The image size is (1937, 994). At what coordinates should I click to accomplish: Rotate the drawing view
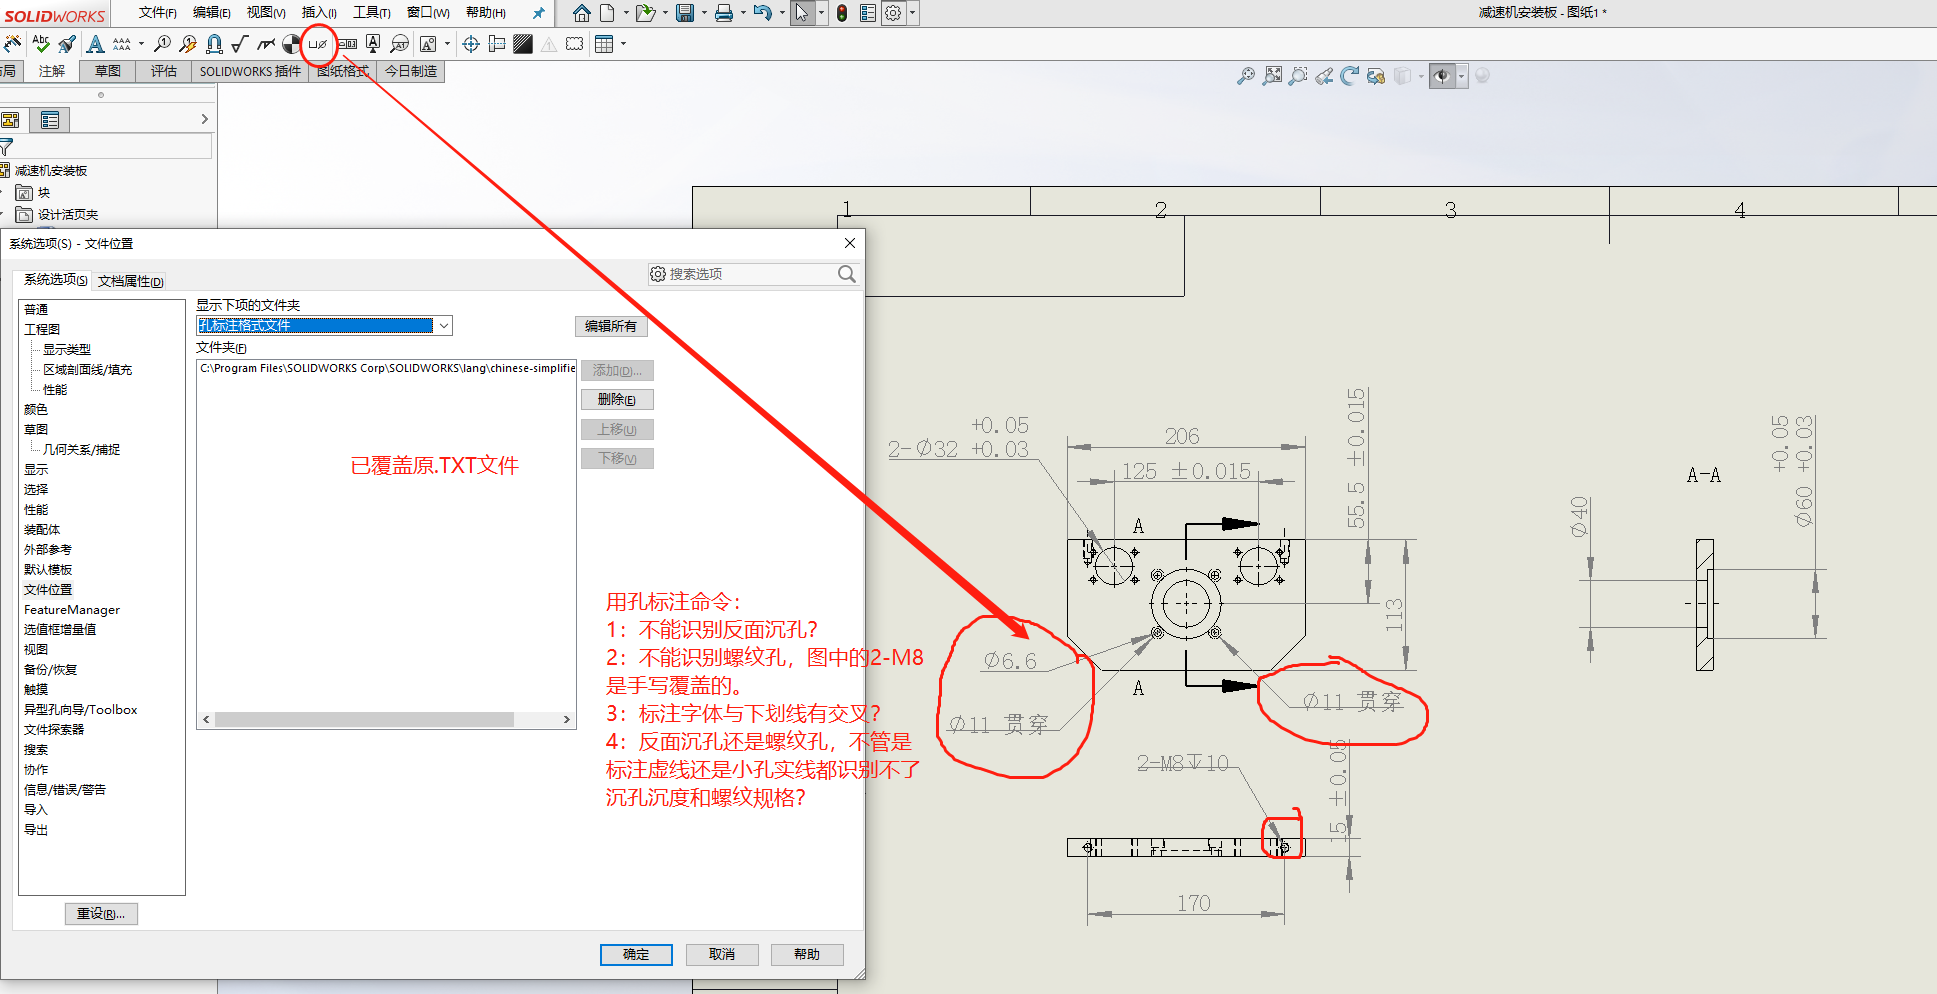point(1350,76)
